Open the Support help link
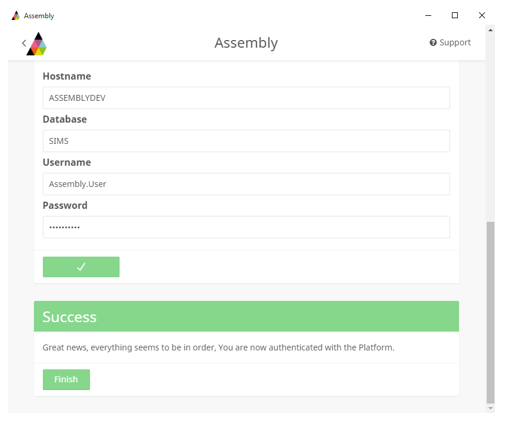Screen dimensions: 509x429 coord(450,43)
